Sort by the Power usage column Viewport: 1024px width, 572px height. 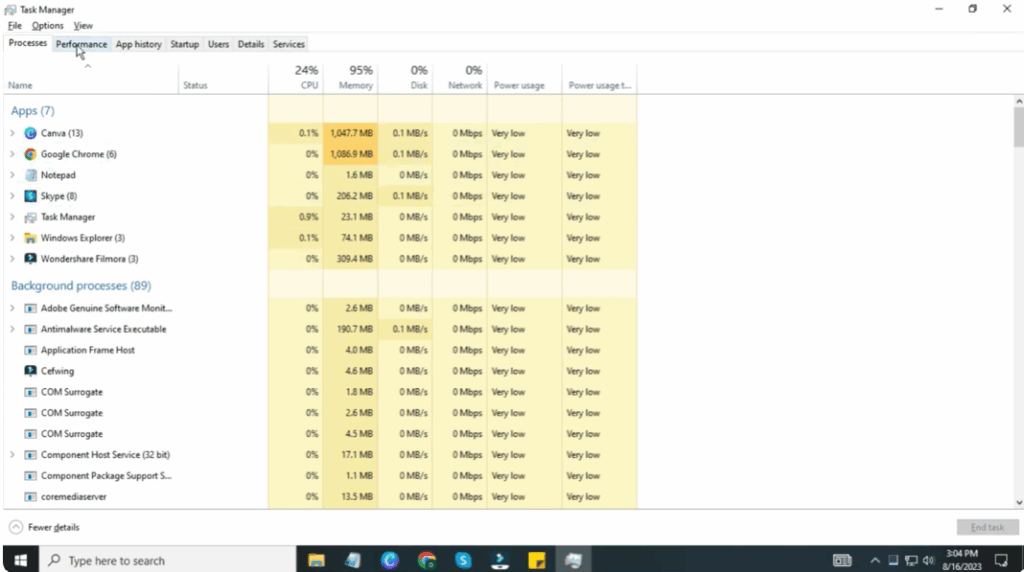[x=524, y=77]
